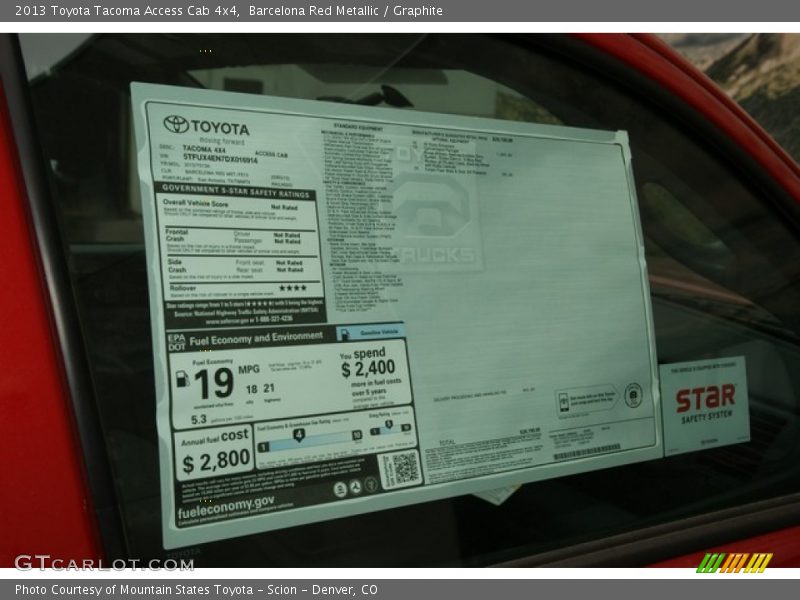Viewport: 800px width, 600px height.
Task: Click the 'Side Crash' rating row label
Action: [x=177, y=266]
